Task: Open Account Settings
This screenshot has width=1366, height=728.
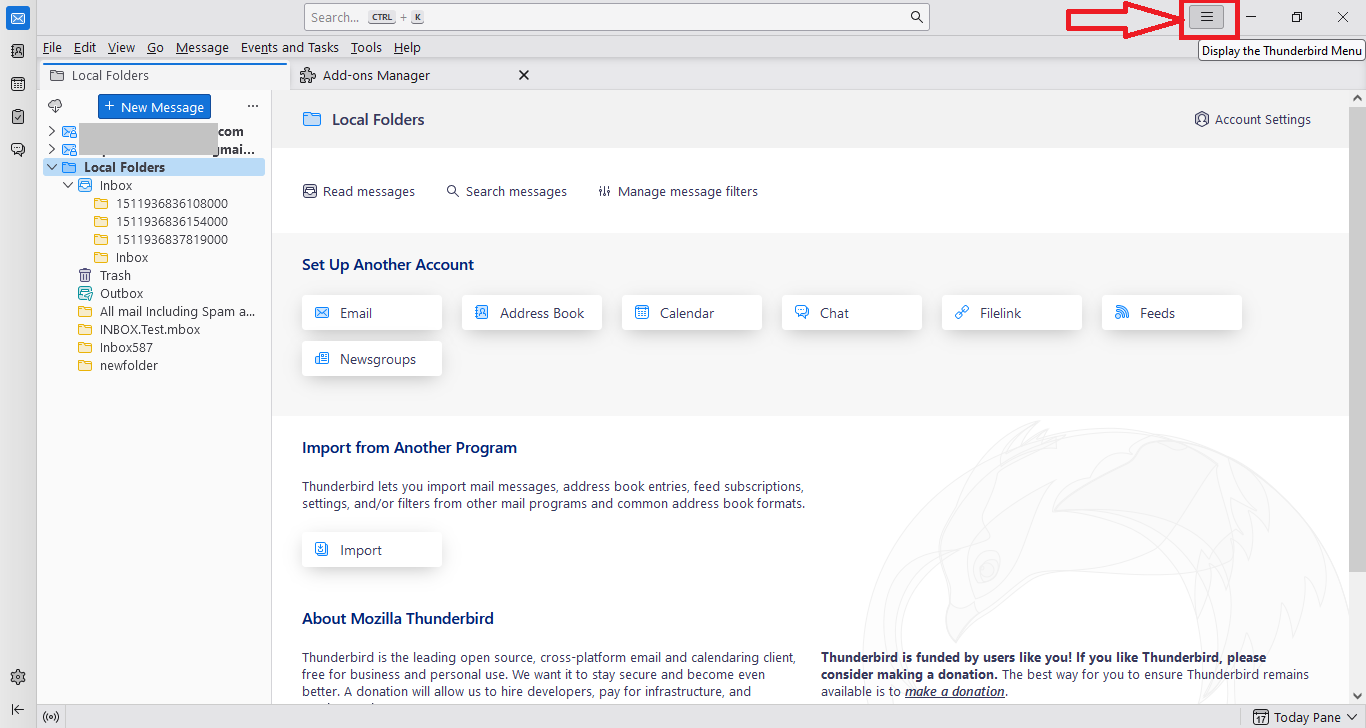Action: [x=1252, y=119]
